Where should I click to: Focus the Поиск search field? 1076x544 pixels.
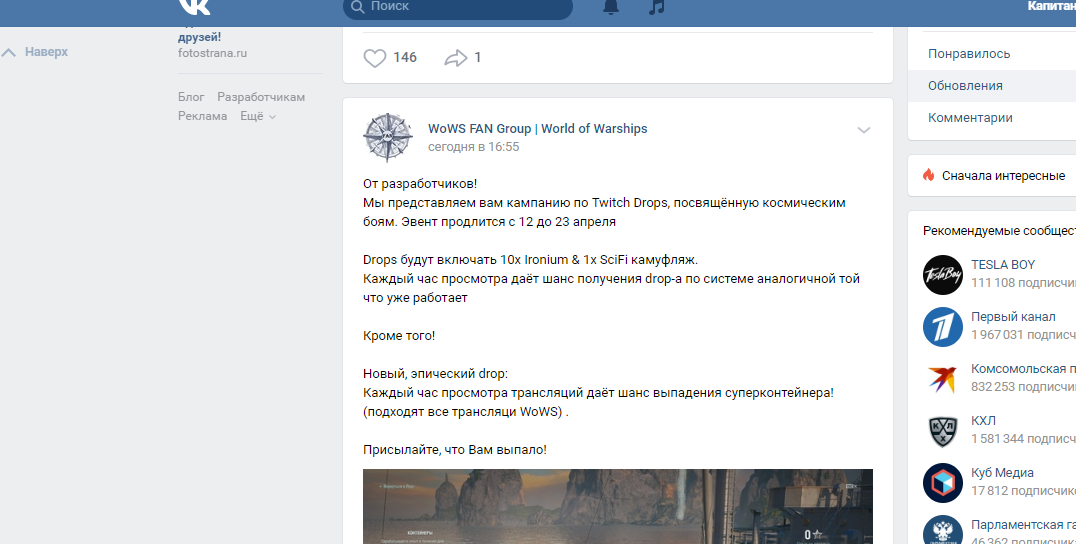click(x=458, y=7)
